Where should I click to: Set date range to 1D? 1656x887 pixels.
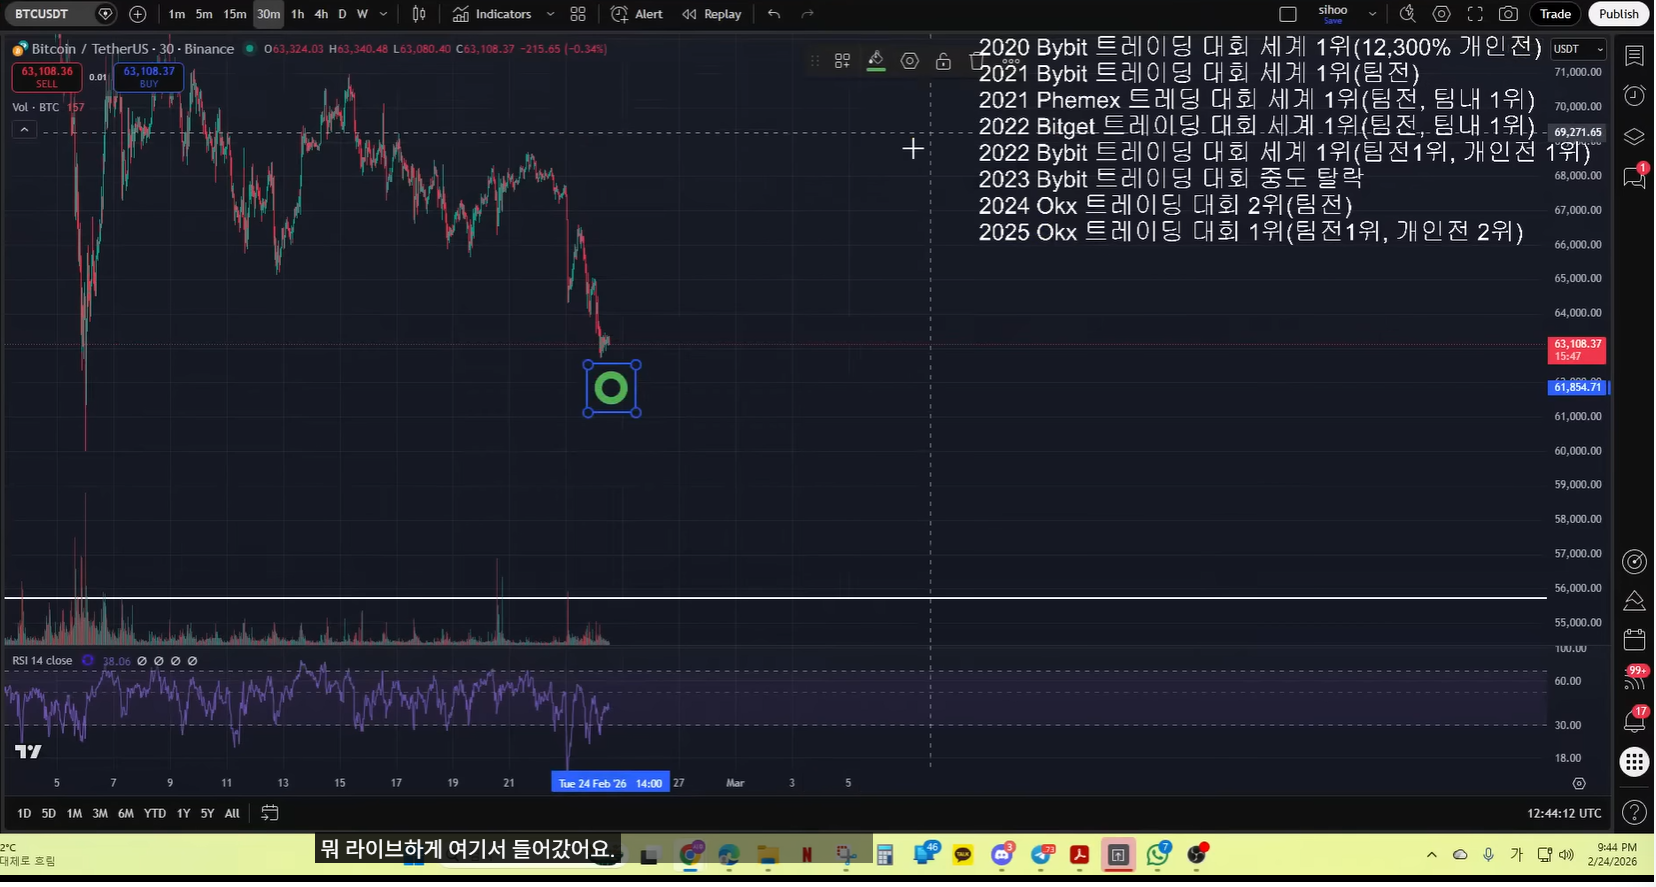click(x=24, y=813)
